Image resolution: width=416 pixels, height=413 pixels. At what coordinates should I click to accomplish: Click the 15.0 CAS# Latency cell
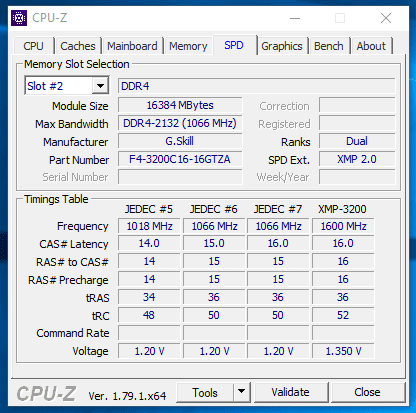214,243
